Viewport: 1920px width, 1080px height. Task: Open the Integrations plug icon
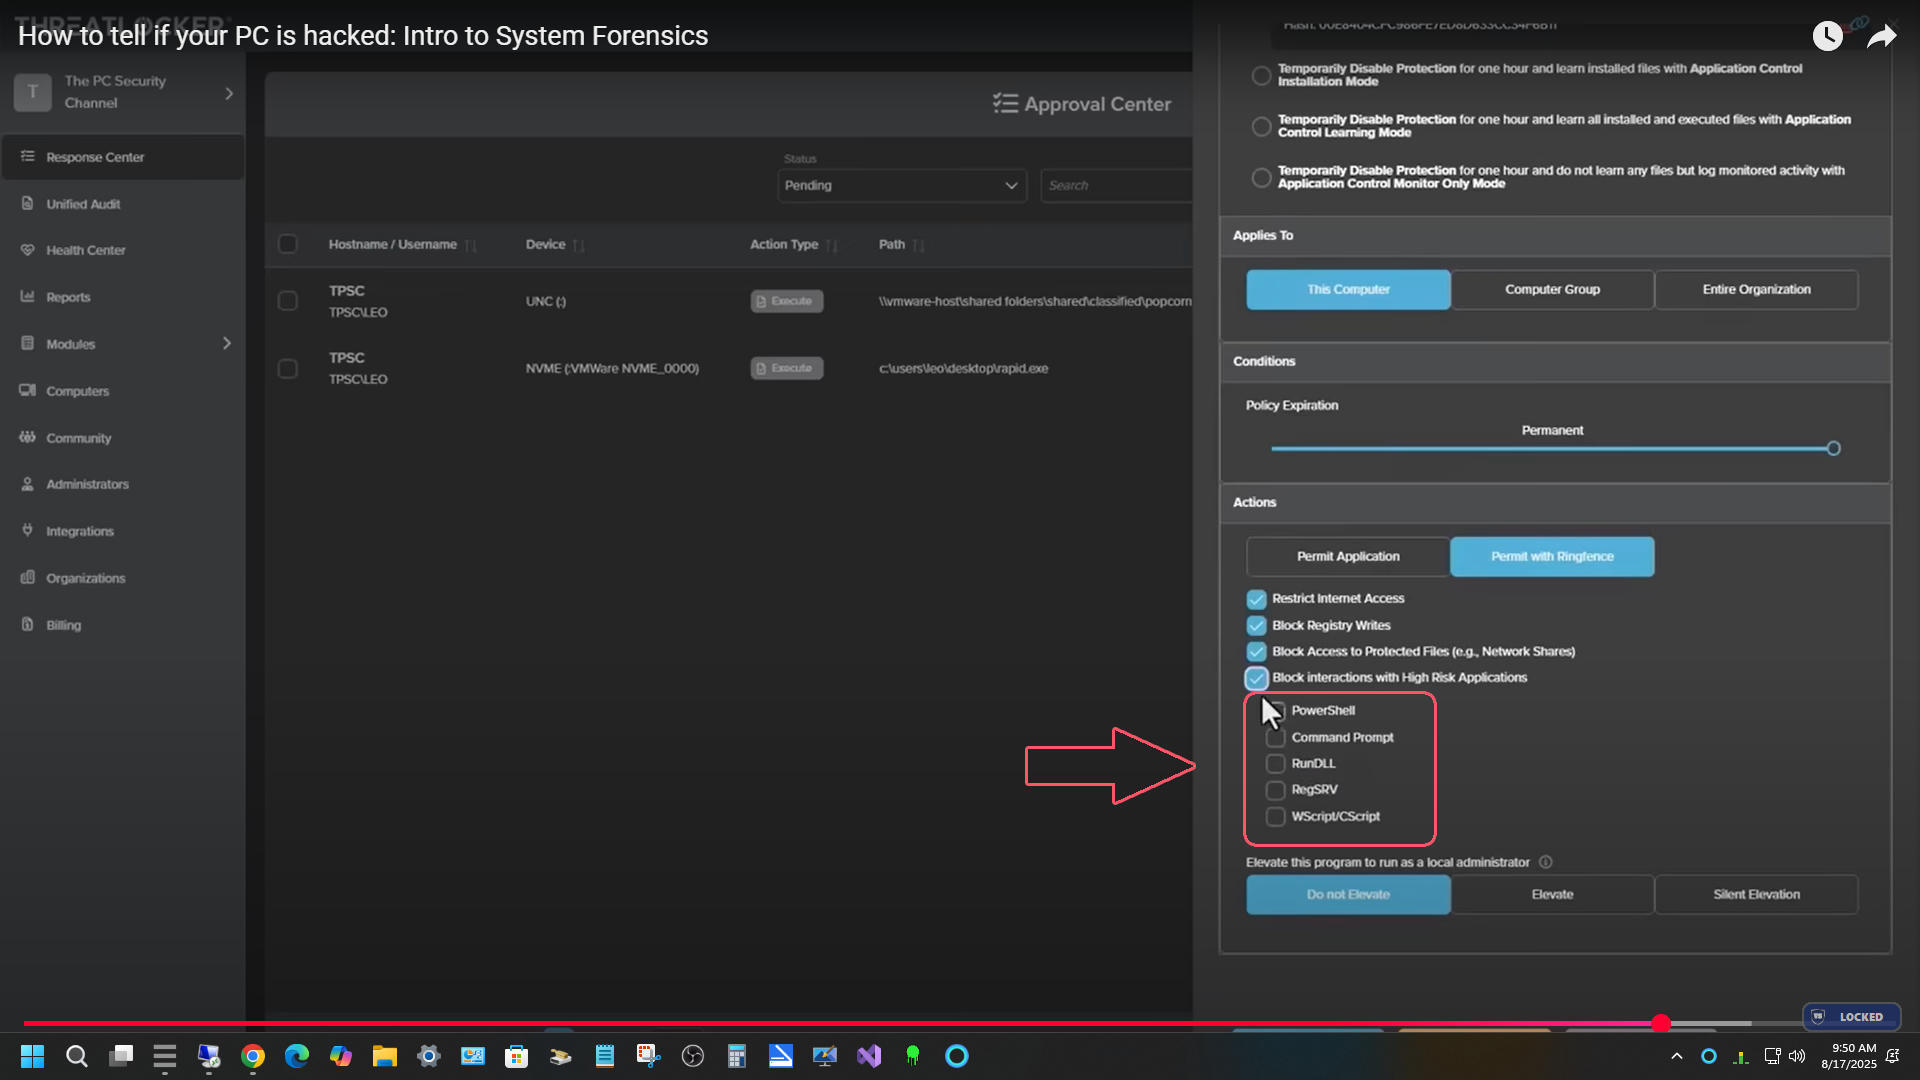coord(28,531)
